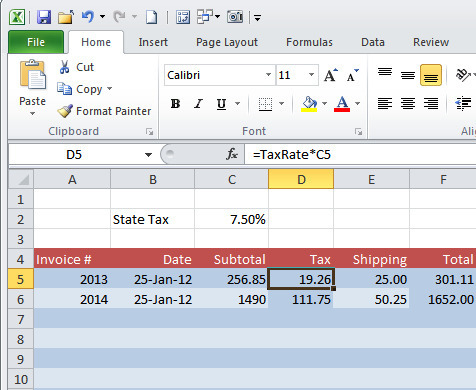Image resolution: width=476 pixels, height=390 pixels.
Task: Toggle Align Text Left
Action: point(385,104)
